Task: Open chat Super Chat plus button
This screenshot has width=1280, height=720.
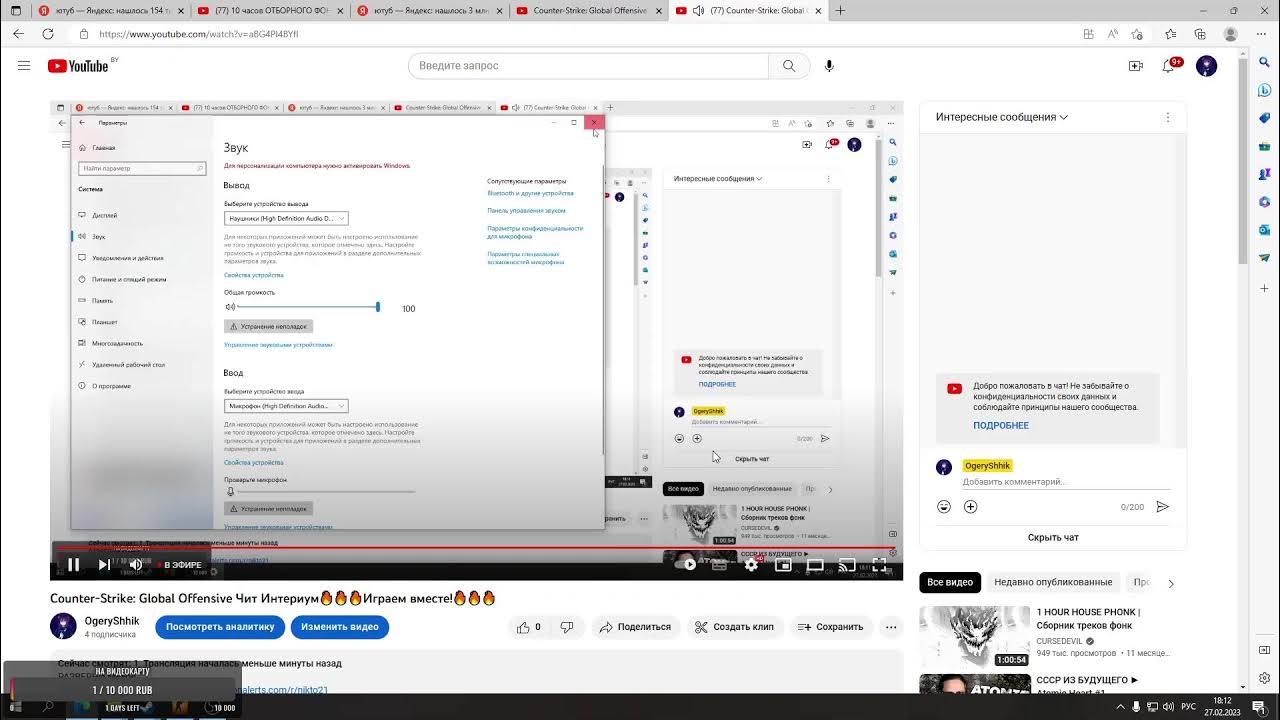Action: 970,507
